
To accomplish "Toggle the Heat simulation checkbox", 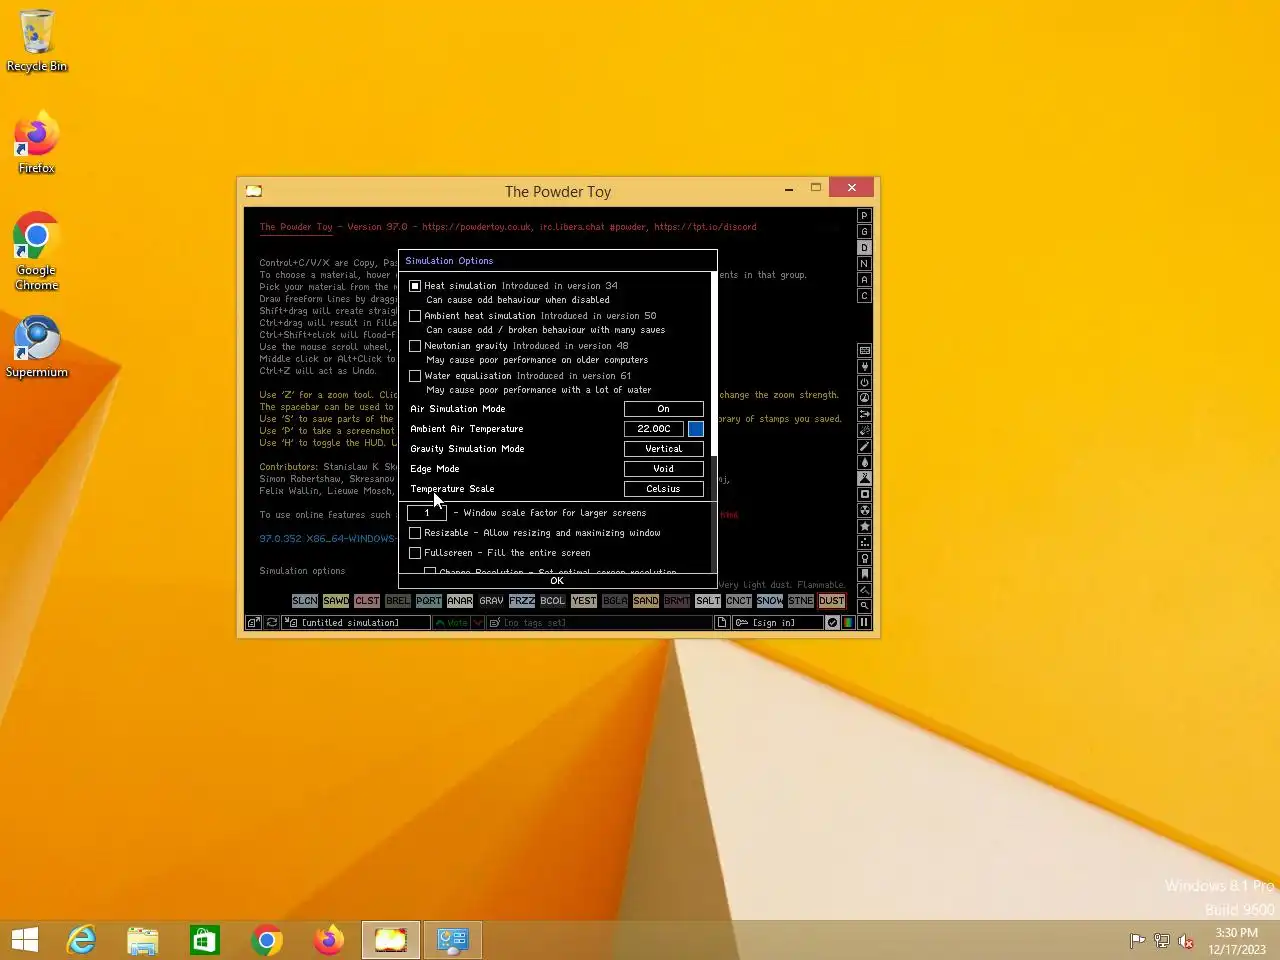I will click(415, 286).
